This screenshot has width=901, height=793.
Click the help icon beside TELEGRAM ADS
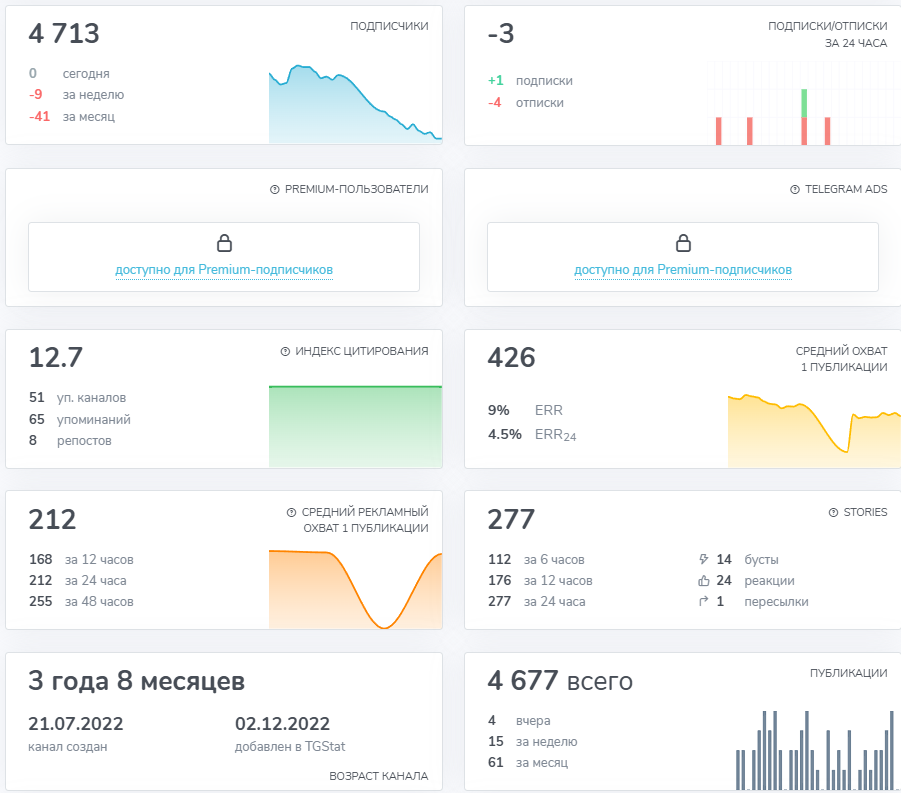pos(795,189)
